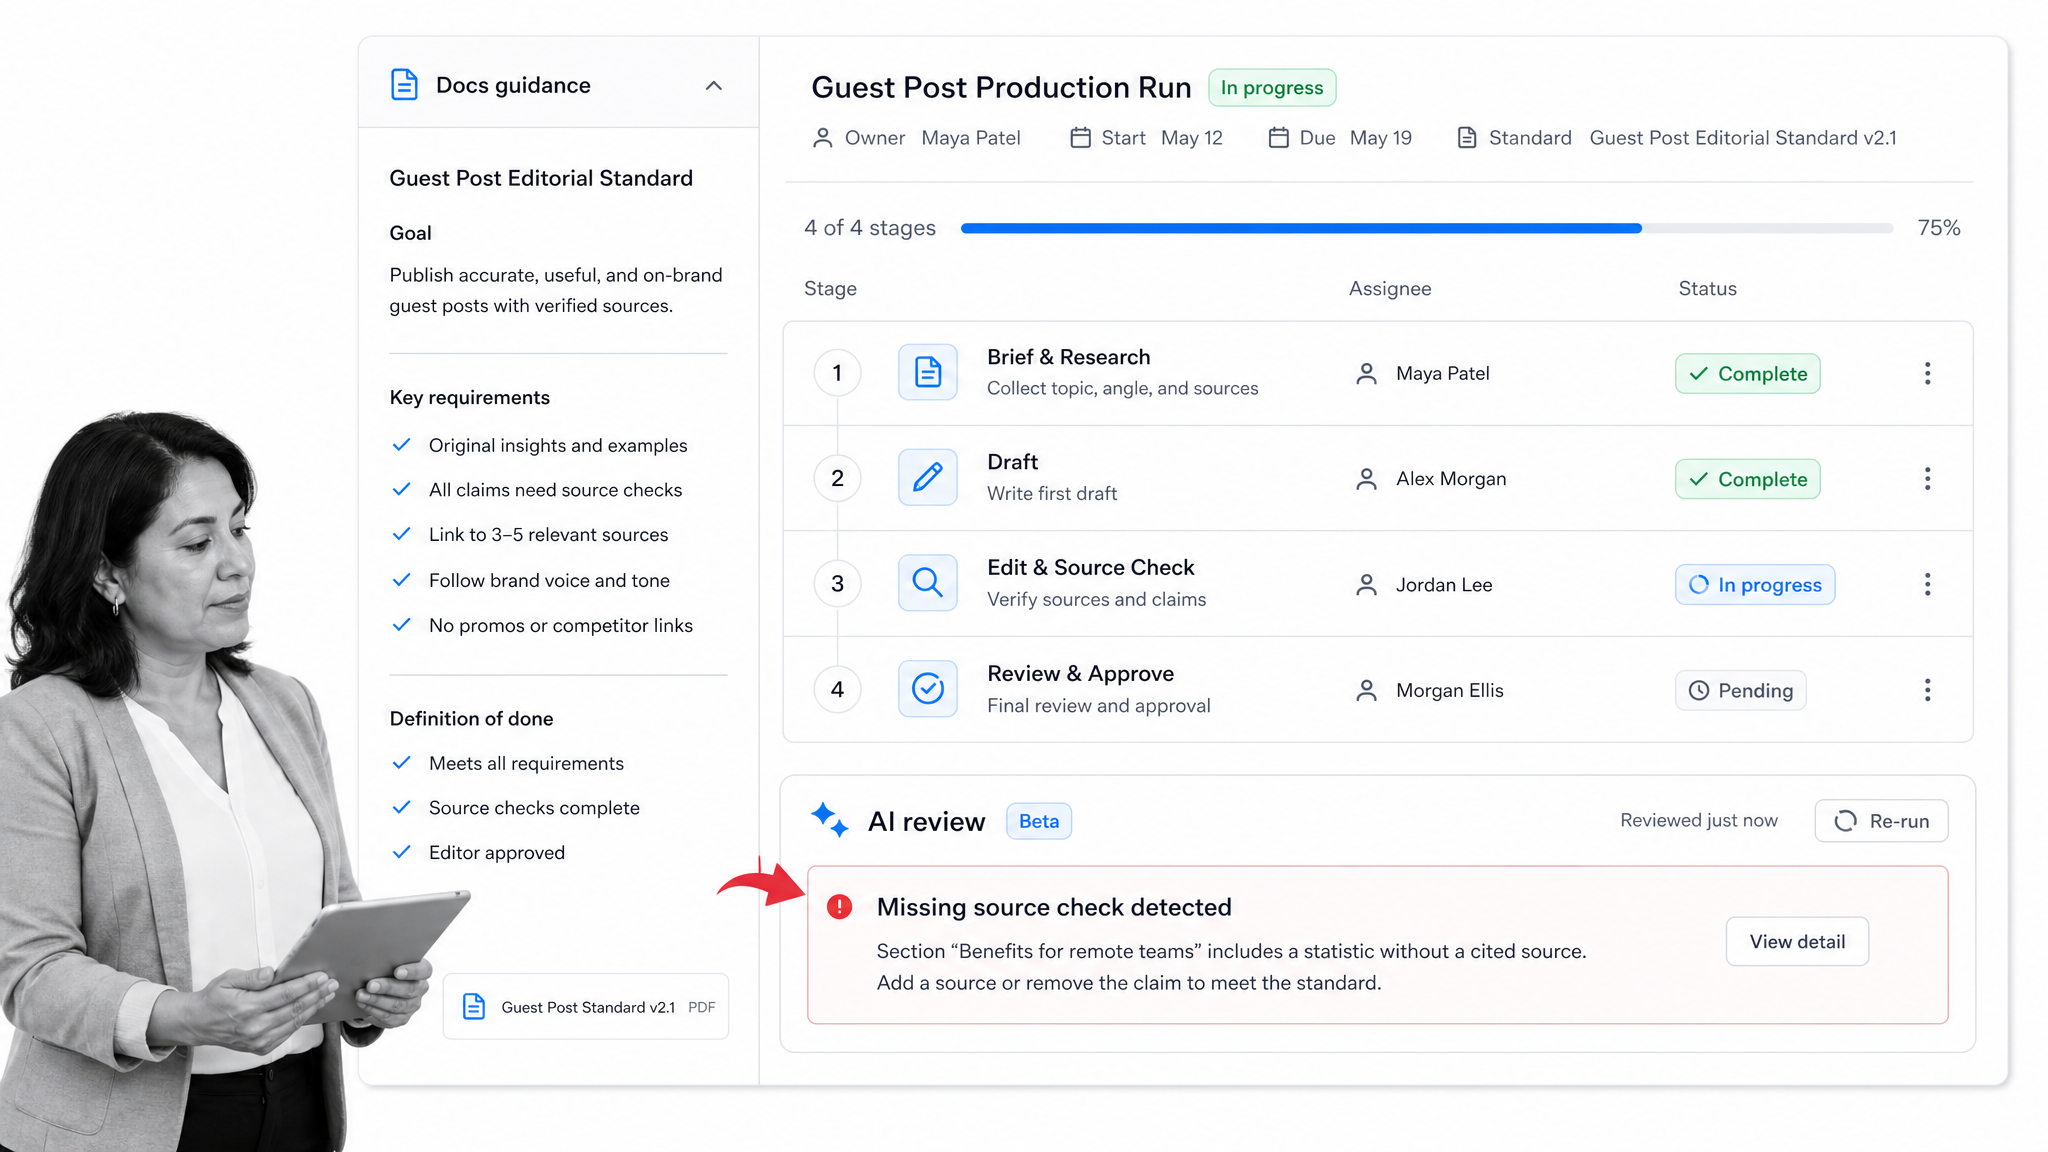Toggle check for No promos or competitor links

[402, 625]
